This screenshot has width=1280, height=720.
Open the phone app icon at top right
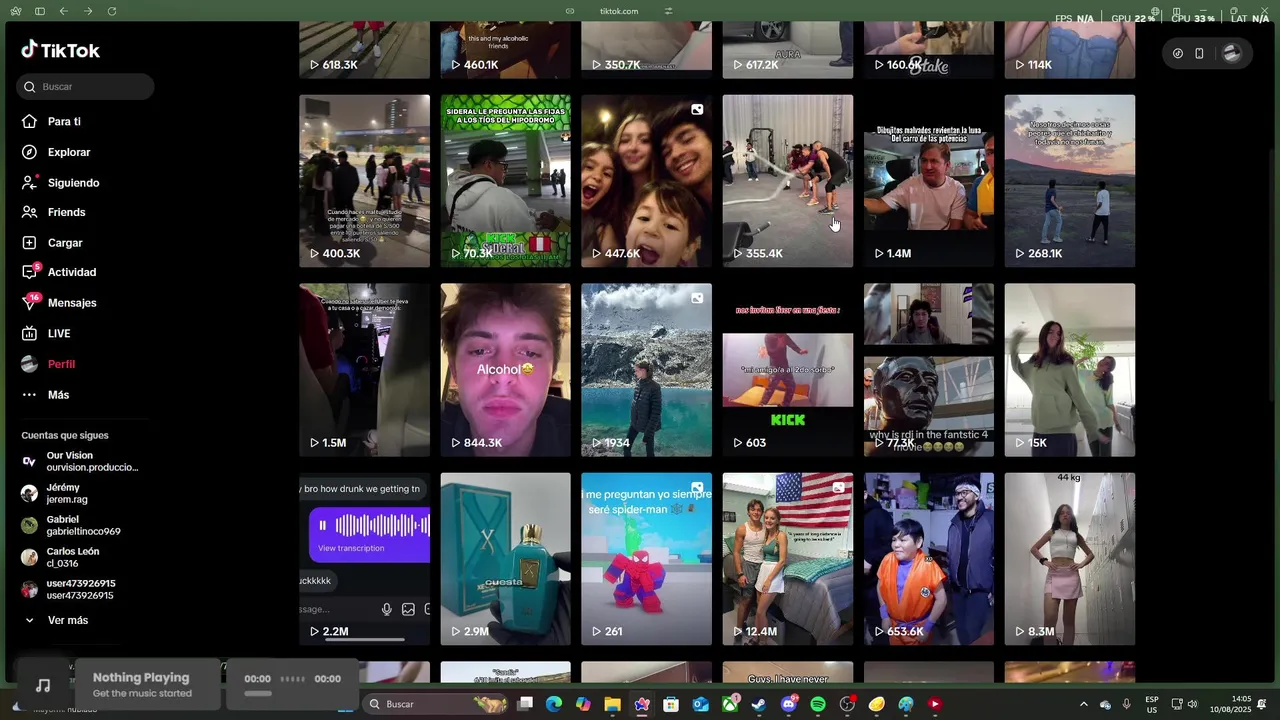click(1199, 53)
